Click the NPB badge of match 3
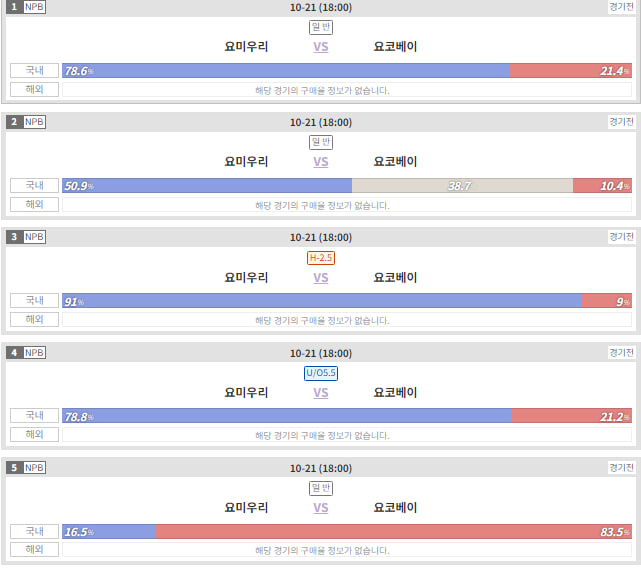Screen dimensions: 641x572 pos(34,237)
